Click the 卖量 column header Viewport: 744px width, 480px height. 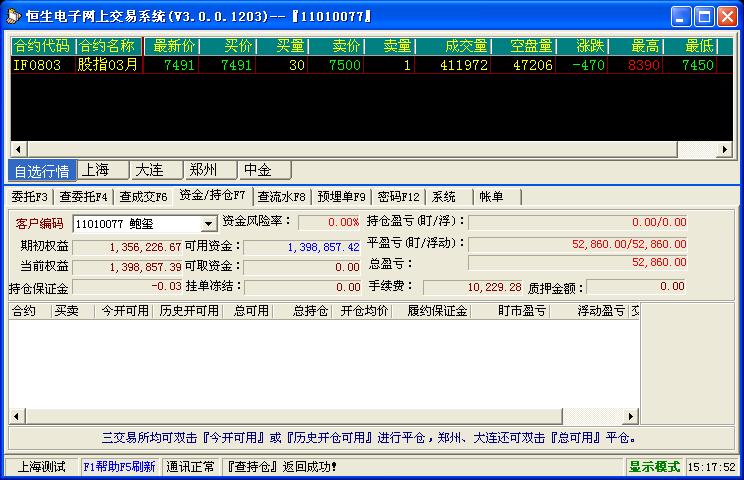point(390,46)
